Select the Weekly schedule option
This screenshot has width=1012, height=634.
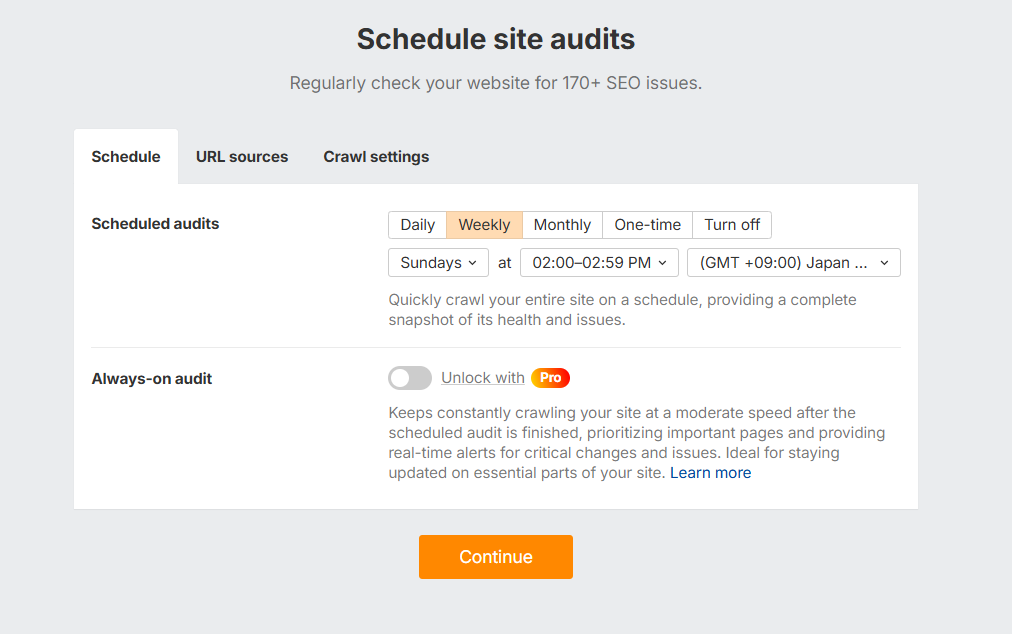point(484,225)
